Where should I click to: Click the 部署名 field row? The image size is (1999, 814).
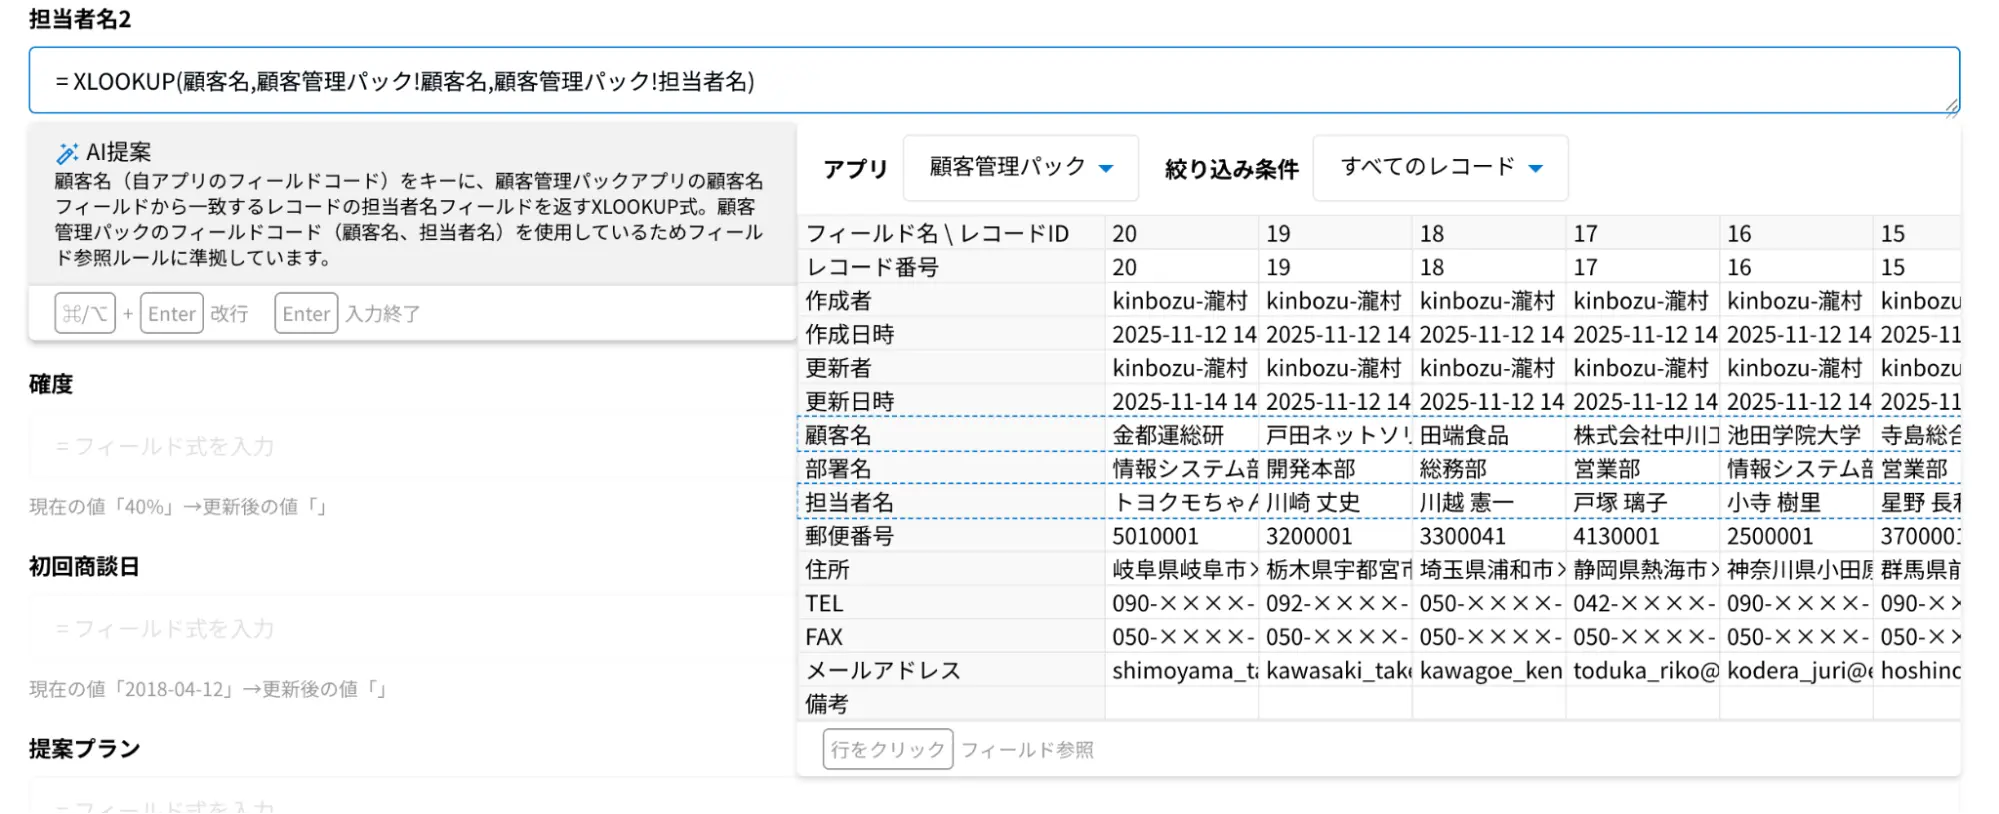click(x=839, y=469)
